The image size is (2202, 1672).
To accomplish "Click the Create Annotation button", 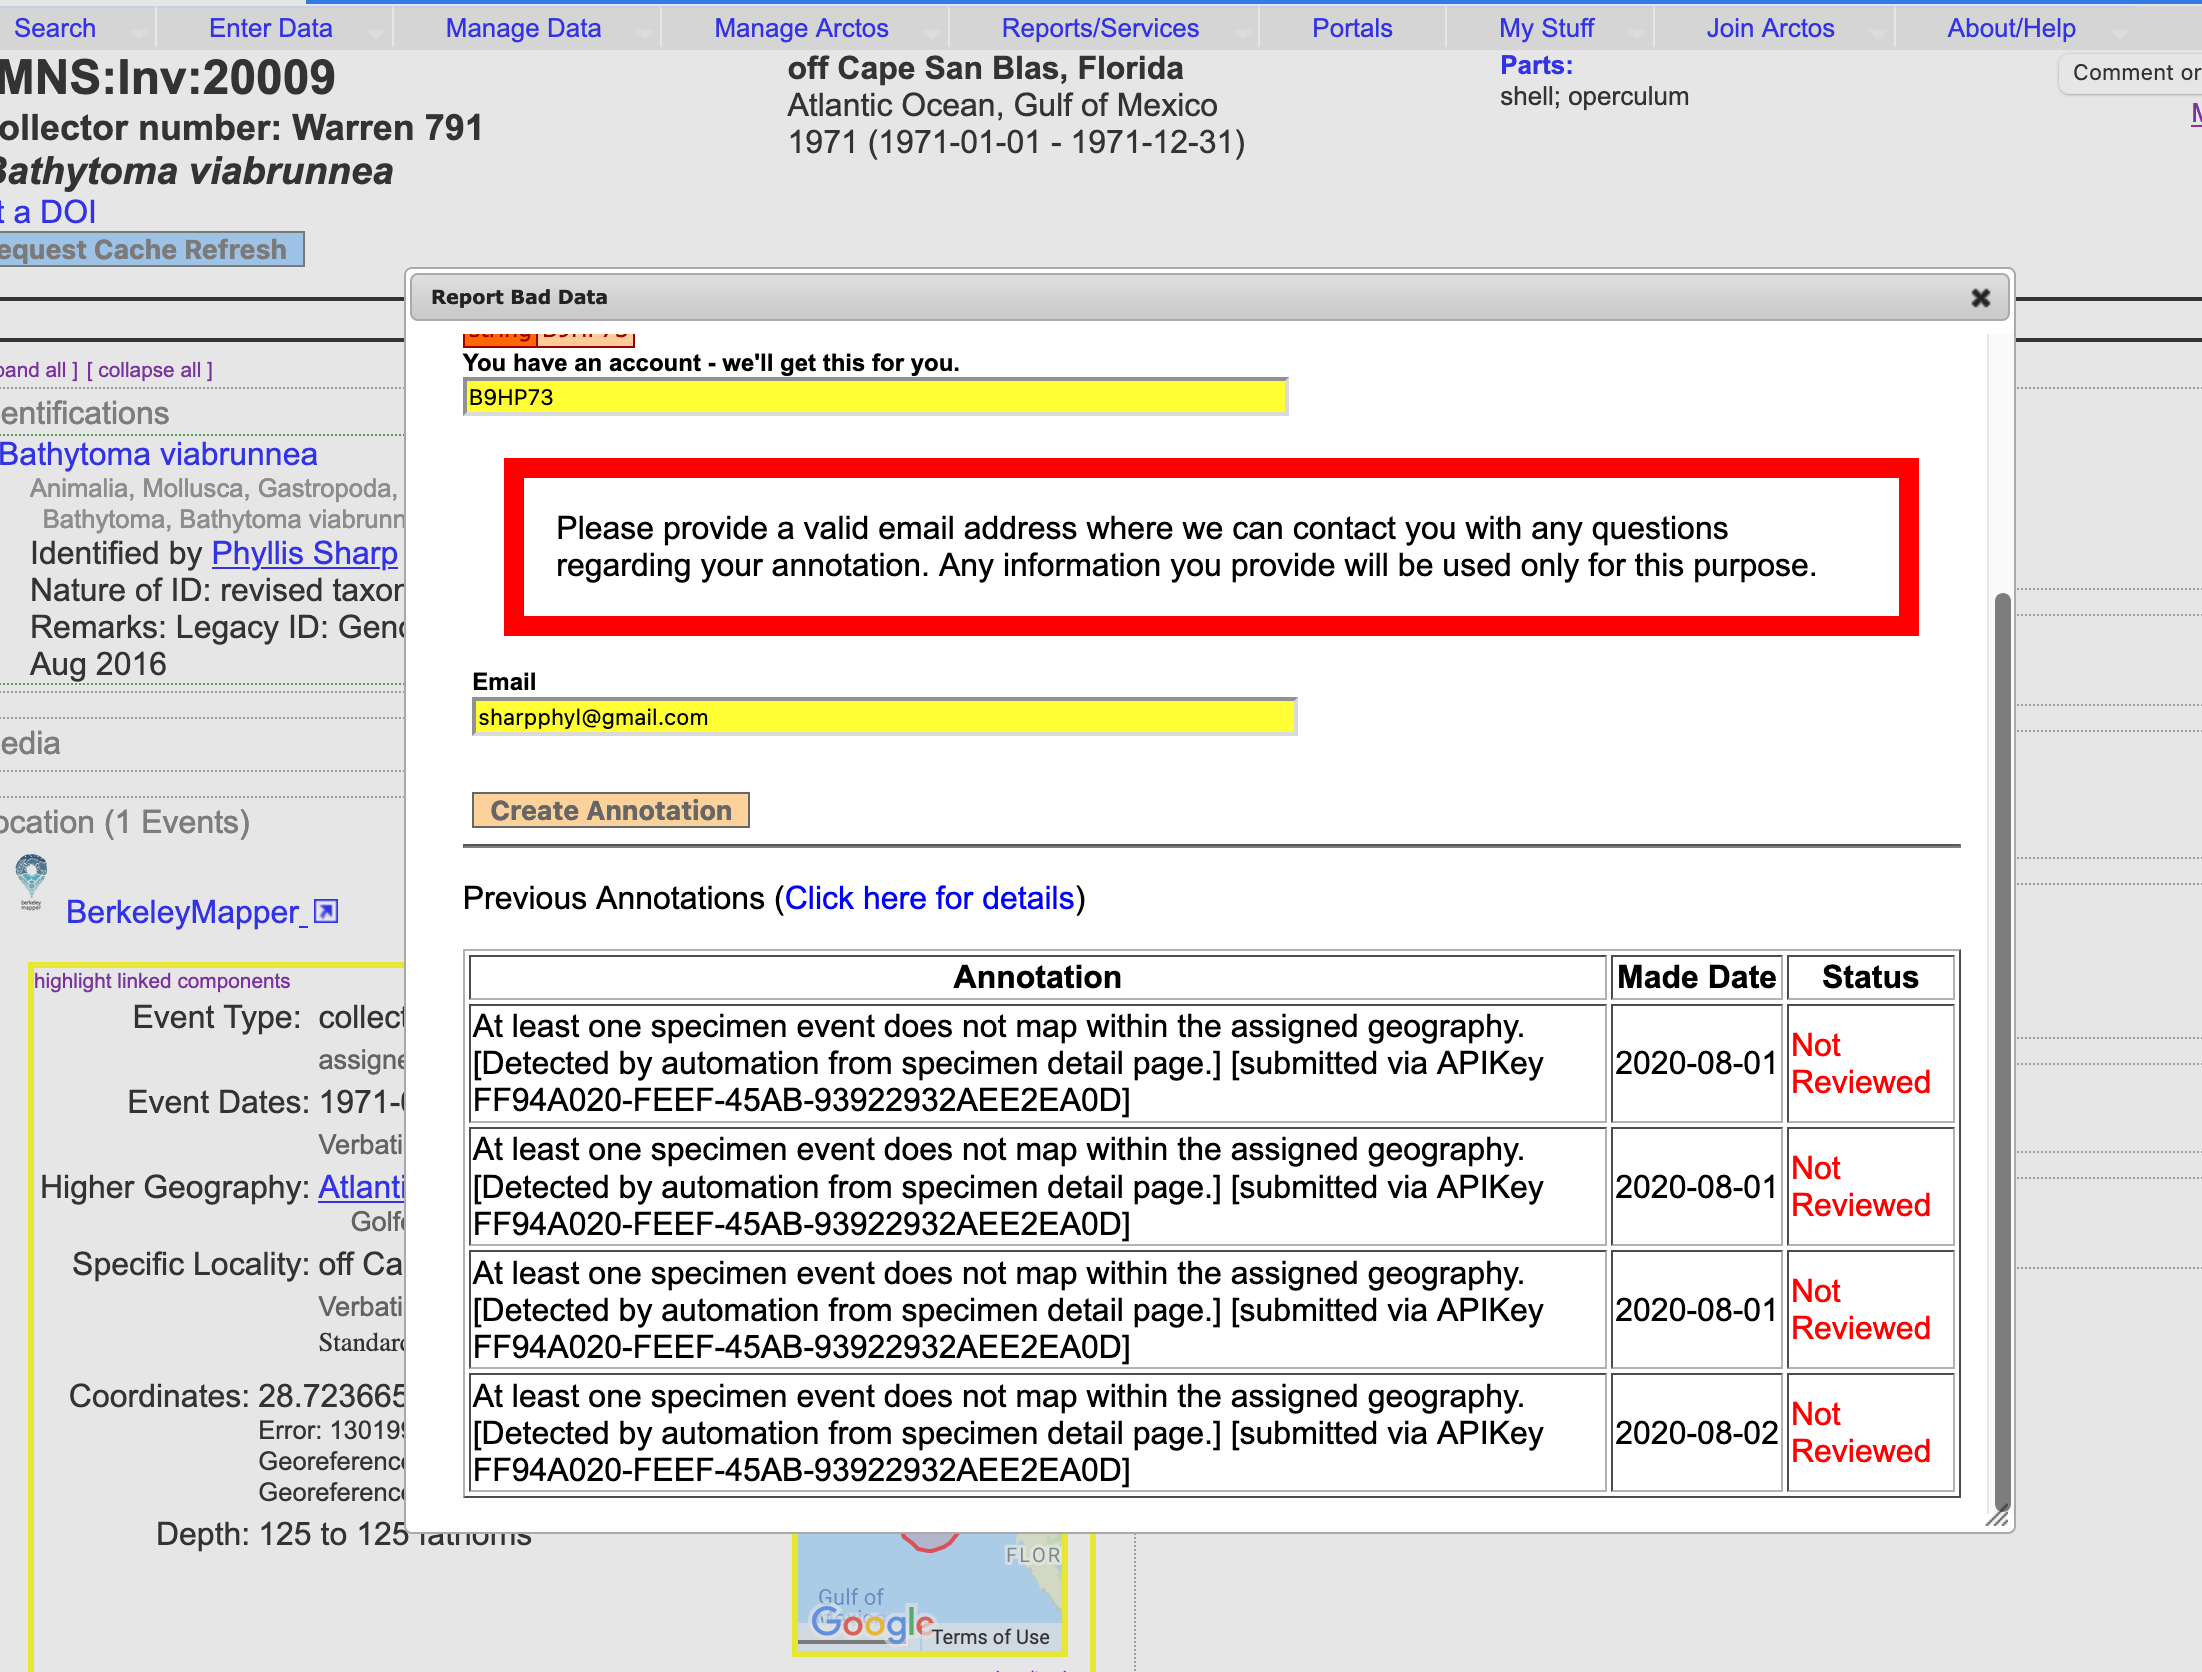I will [x=611, y=810].
